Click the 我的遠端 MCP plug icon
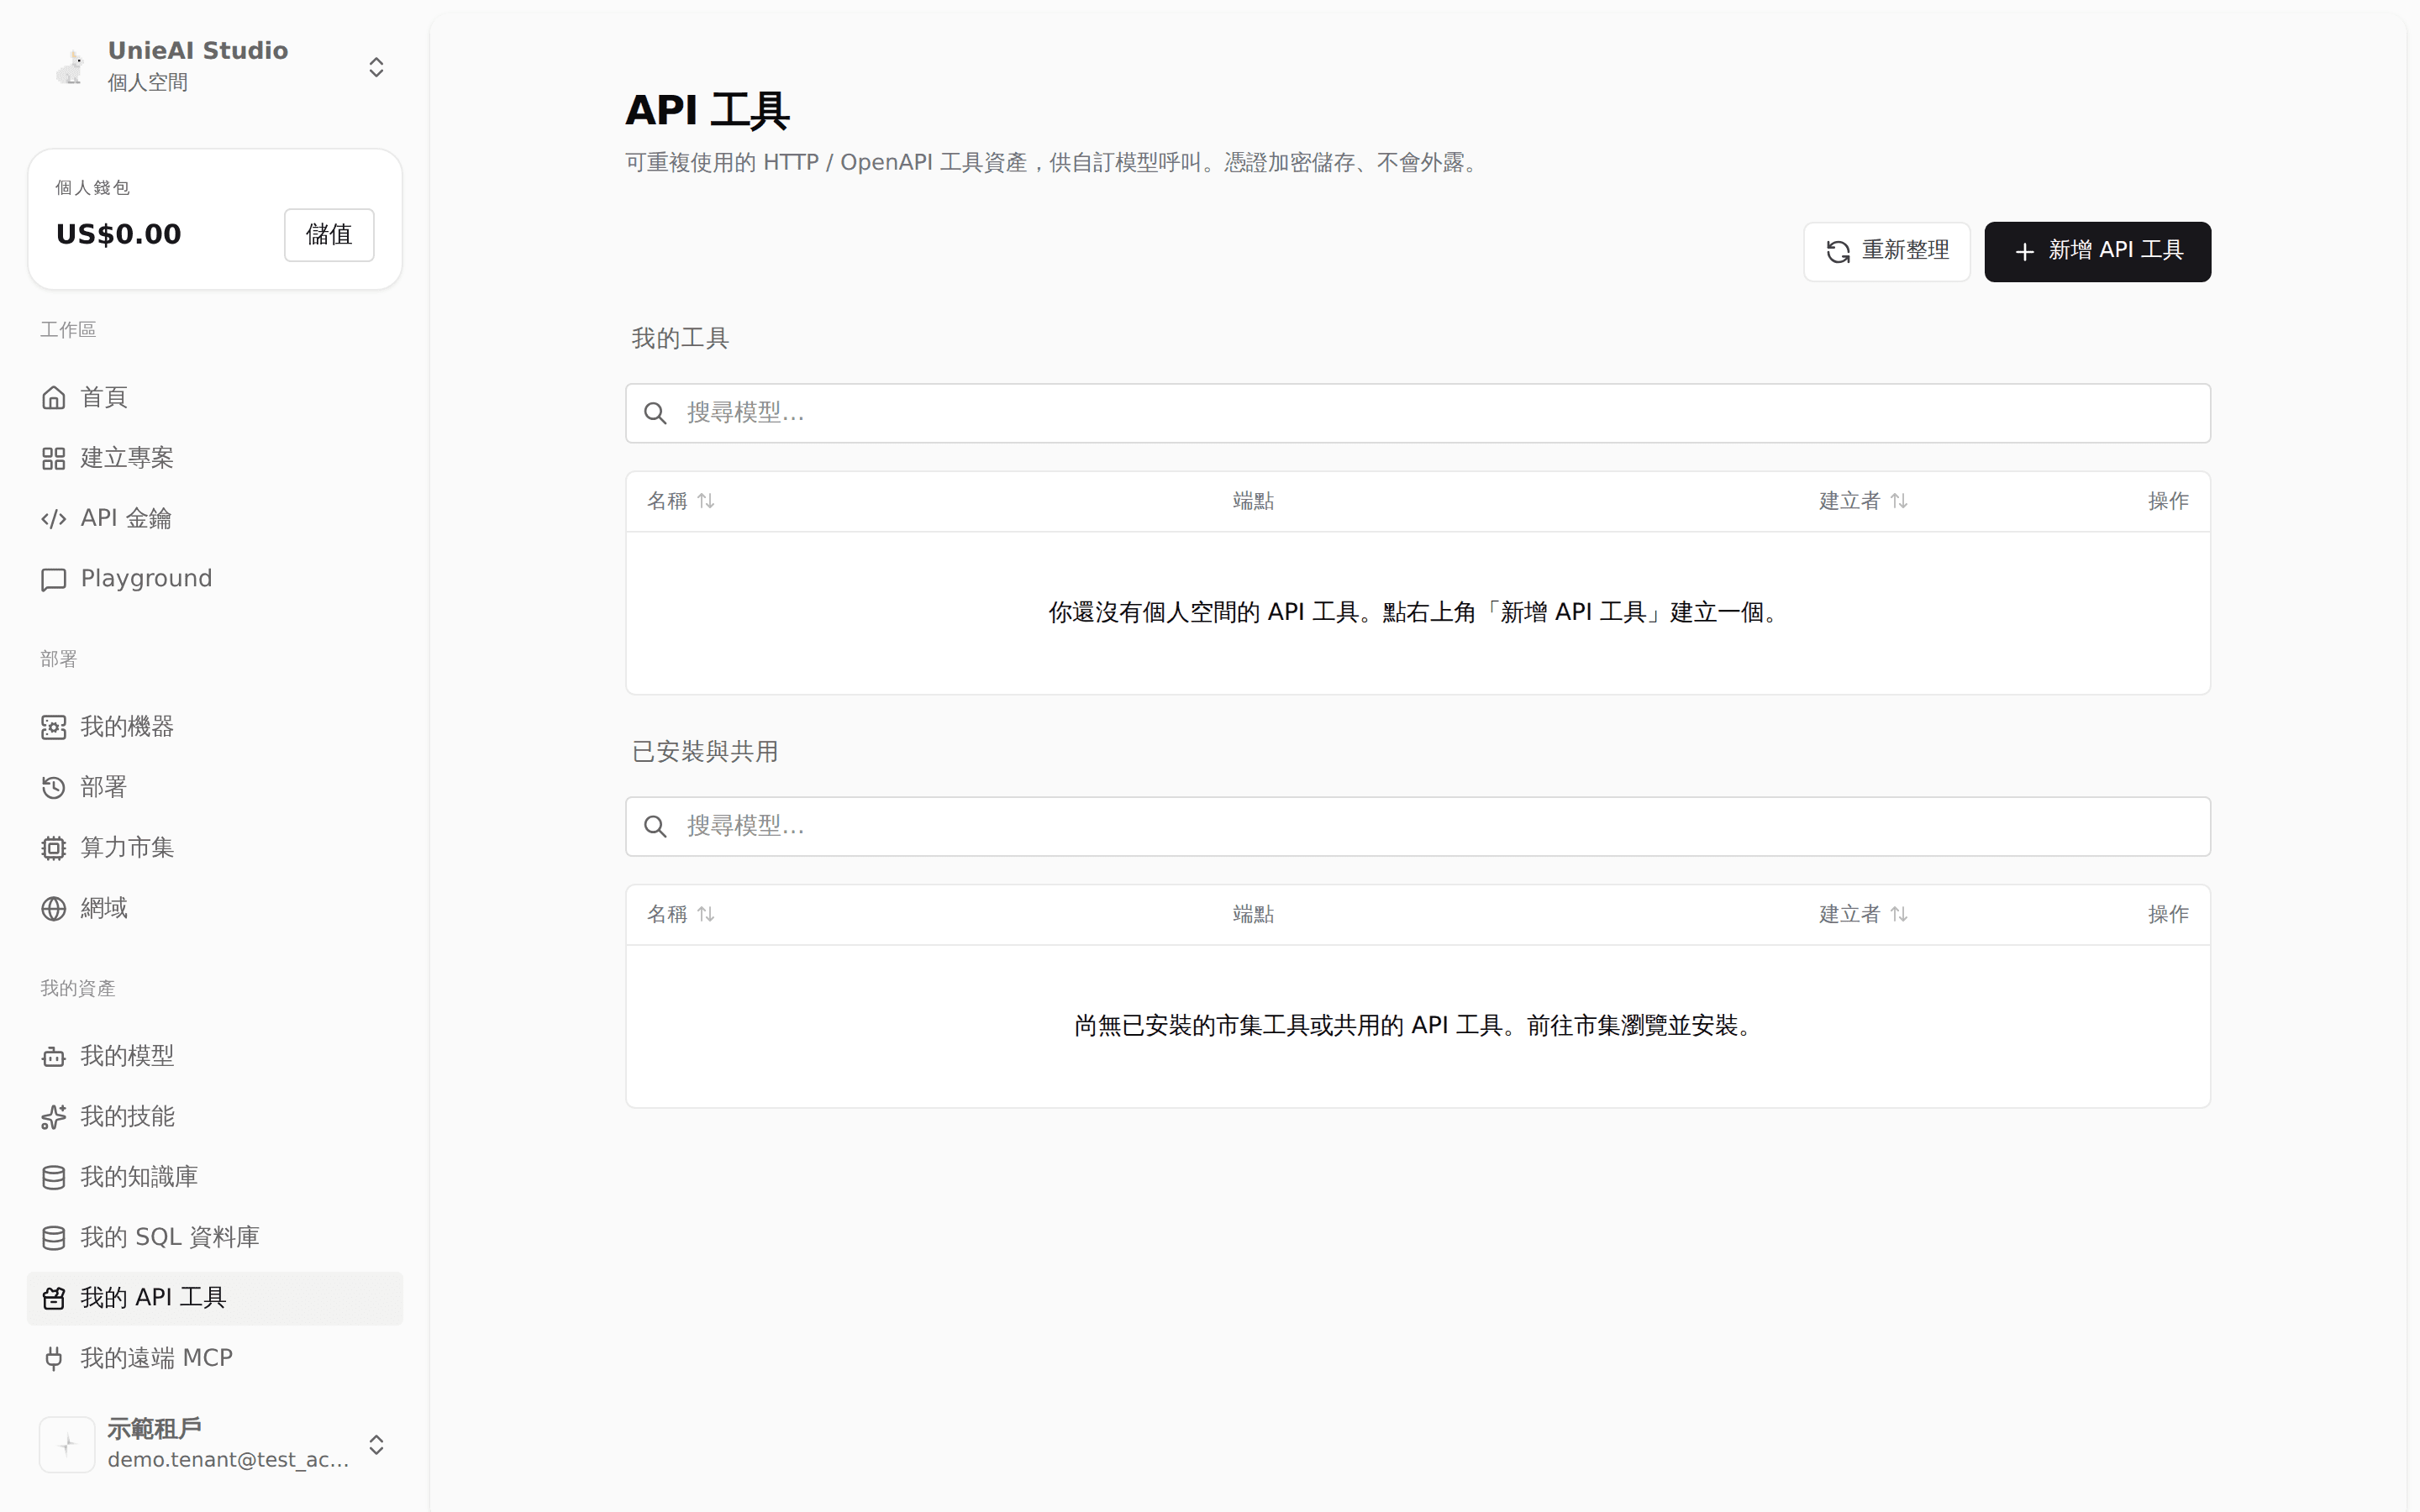Viewport: 2420px width, 1512px height. pos(54,1358)
